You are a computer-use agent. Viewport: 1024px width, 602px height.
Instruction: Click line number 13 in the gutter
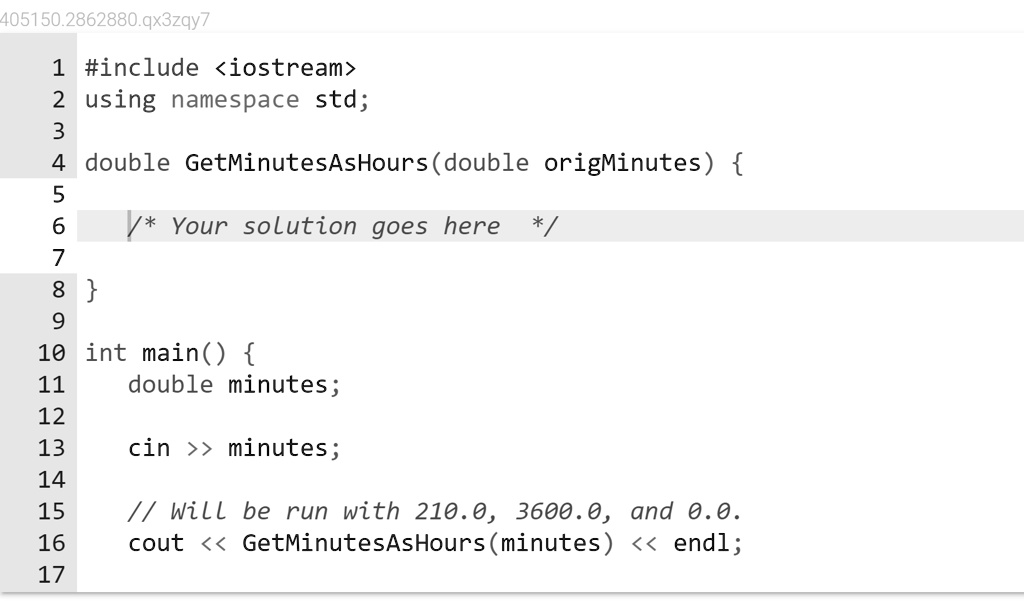(52, 448)
